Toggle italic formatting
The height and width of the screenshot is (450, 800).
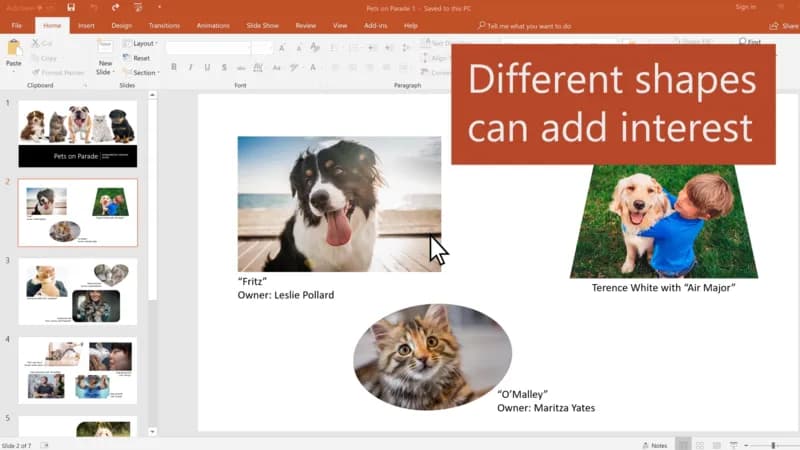[188, 67]
